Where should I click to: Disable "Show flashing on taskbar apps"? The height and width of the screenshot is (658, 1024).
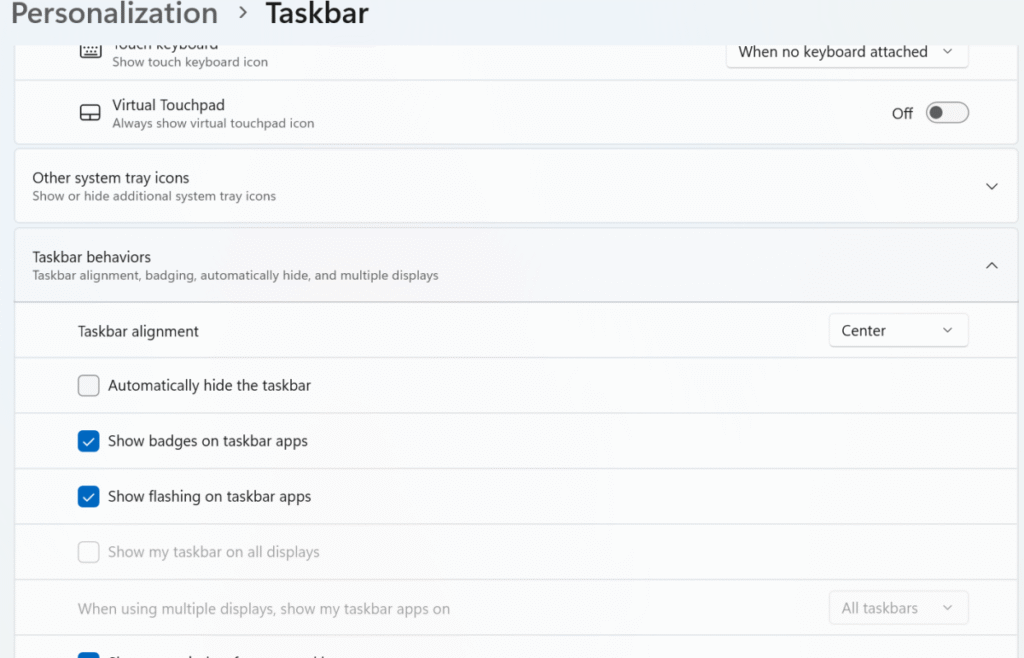coord(88,496)
